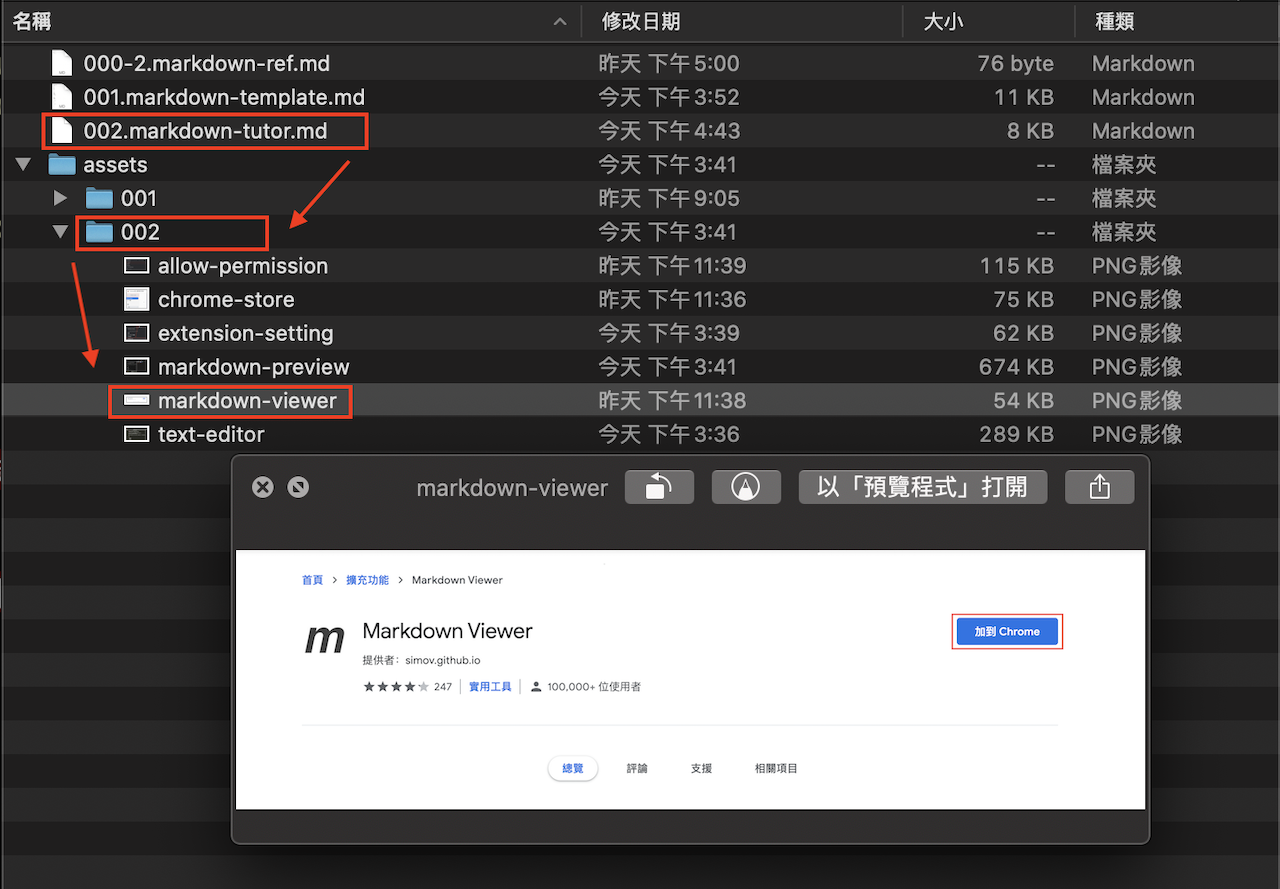Image resolution: width=1280 pixels, height=889 pixels.
Task: Click the 001 folder icon
Action: [99, 198]
